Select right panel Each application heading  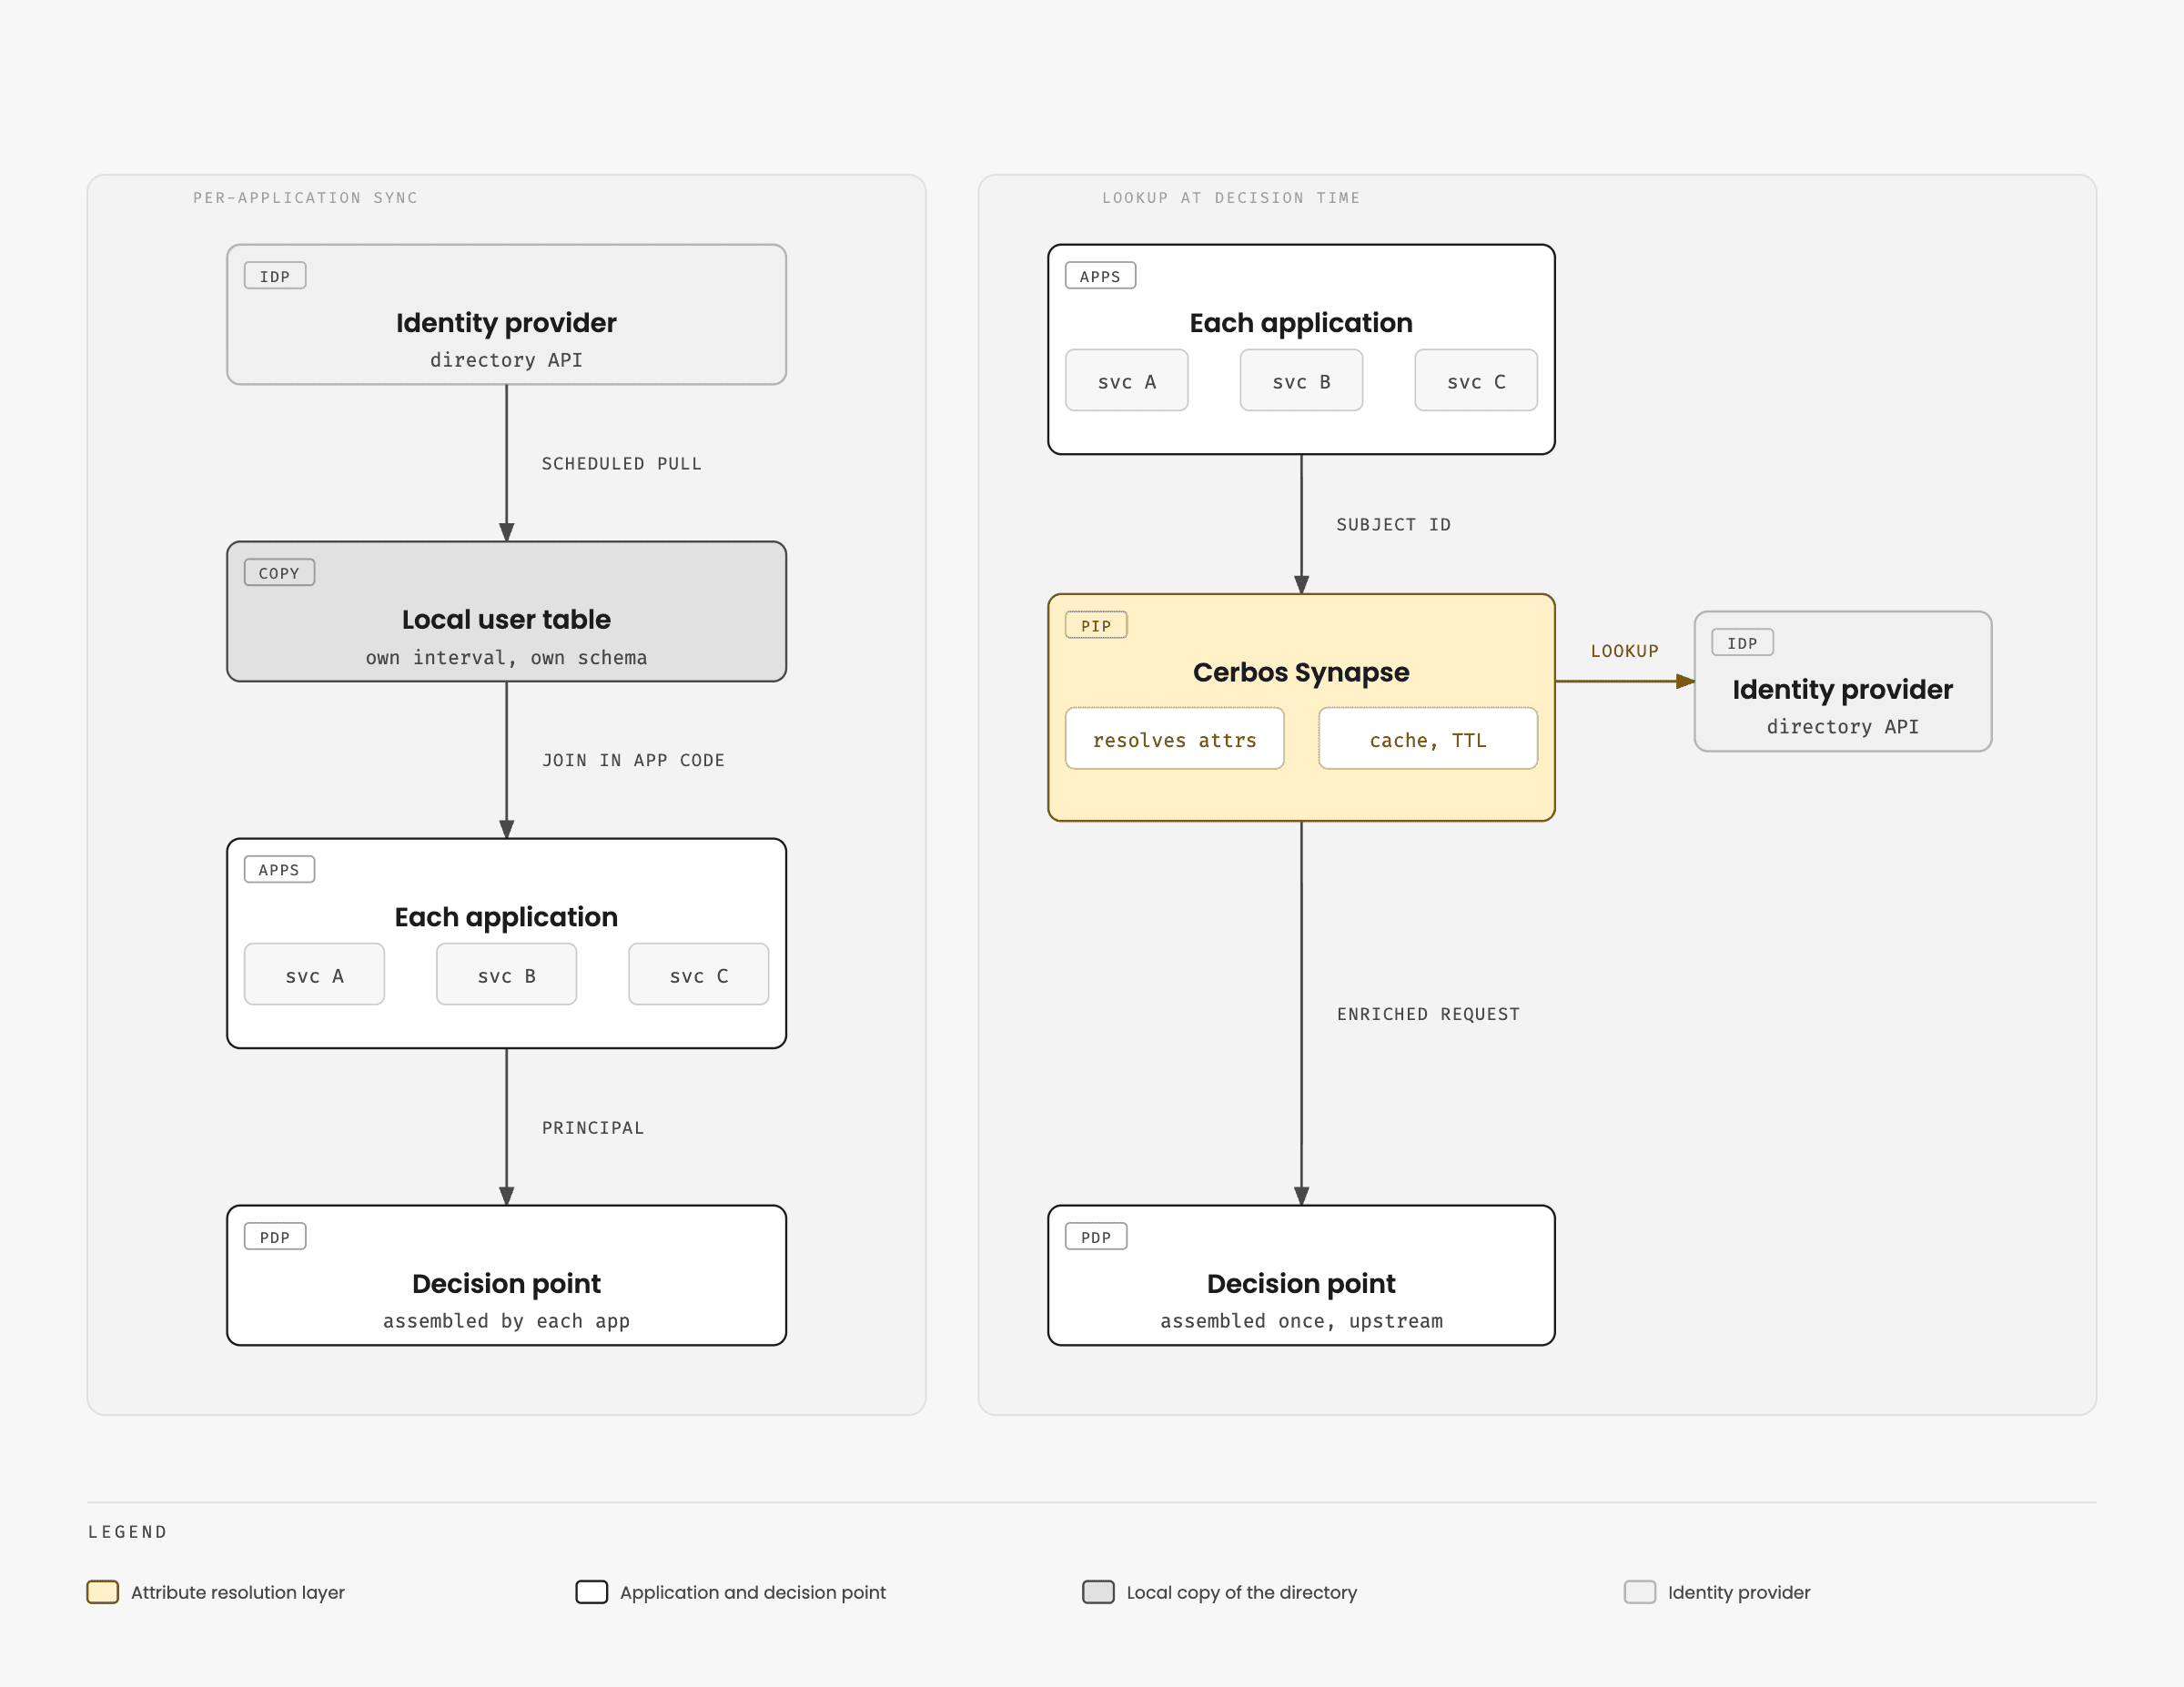click(1301, 323)
